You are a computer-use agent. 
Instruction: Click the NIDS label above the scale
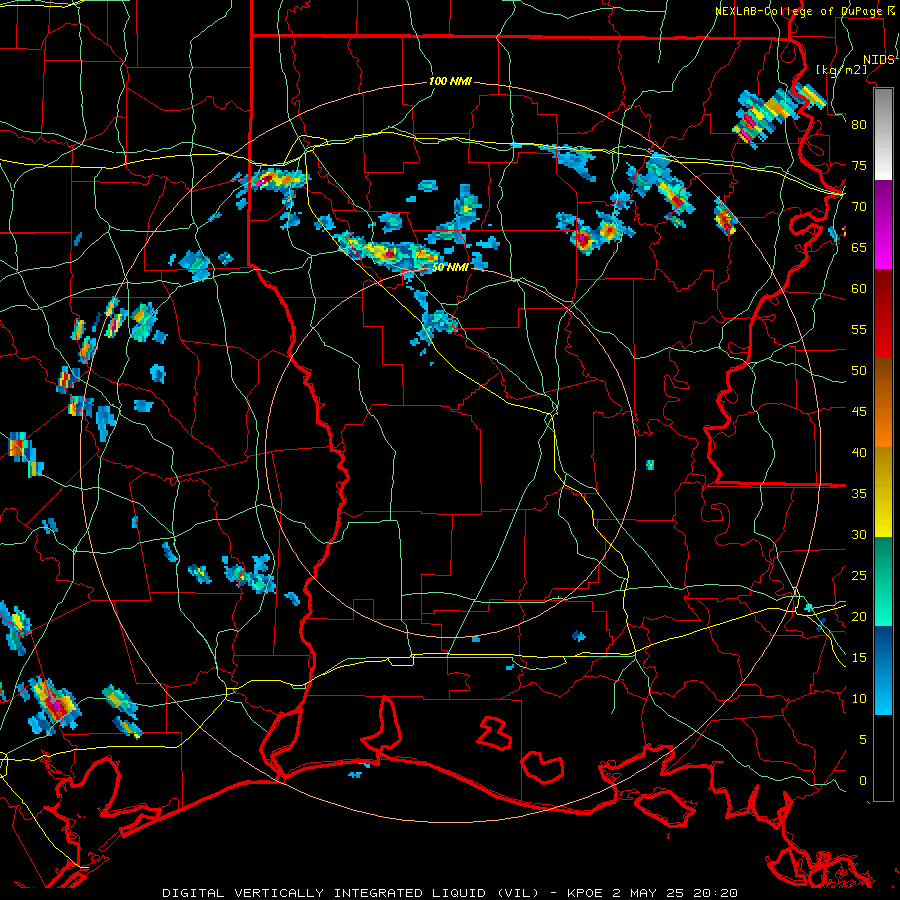coord(878,60)
